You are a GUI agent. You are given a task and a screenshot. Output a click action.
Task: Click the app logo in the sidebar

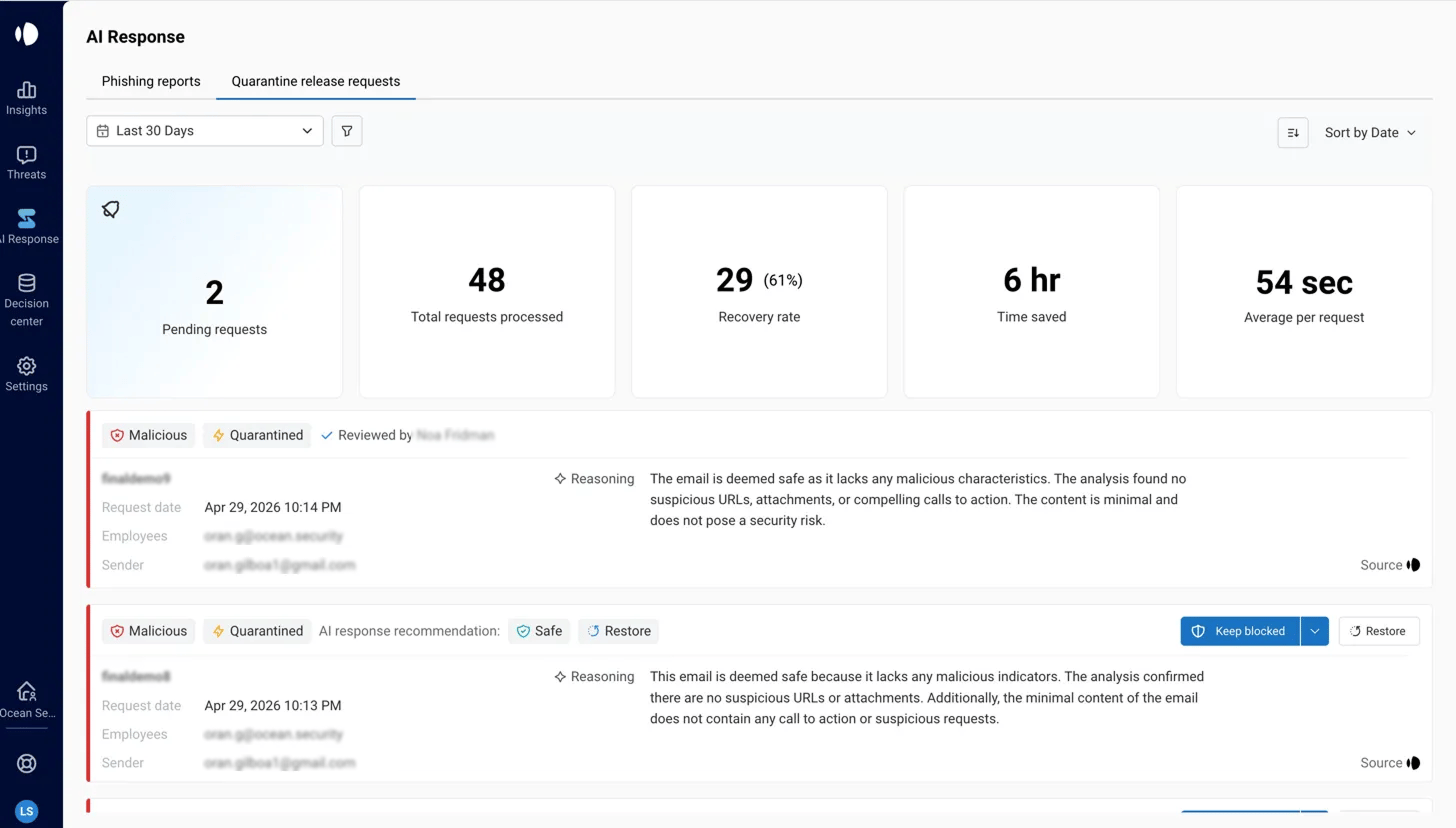click(27, 34)
